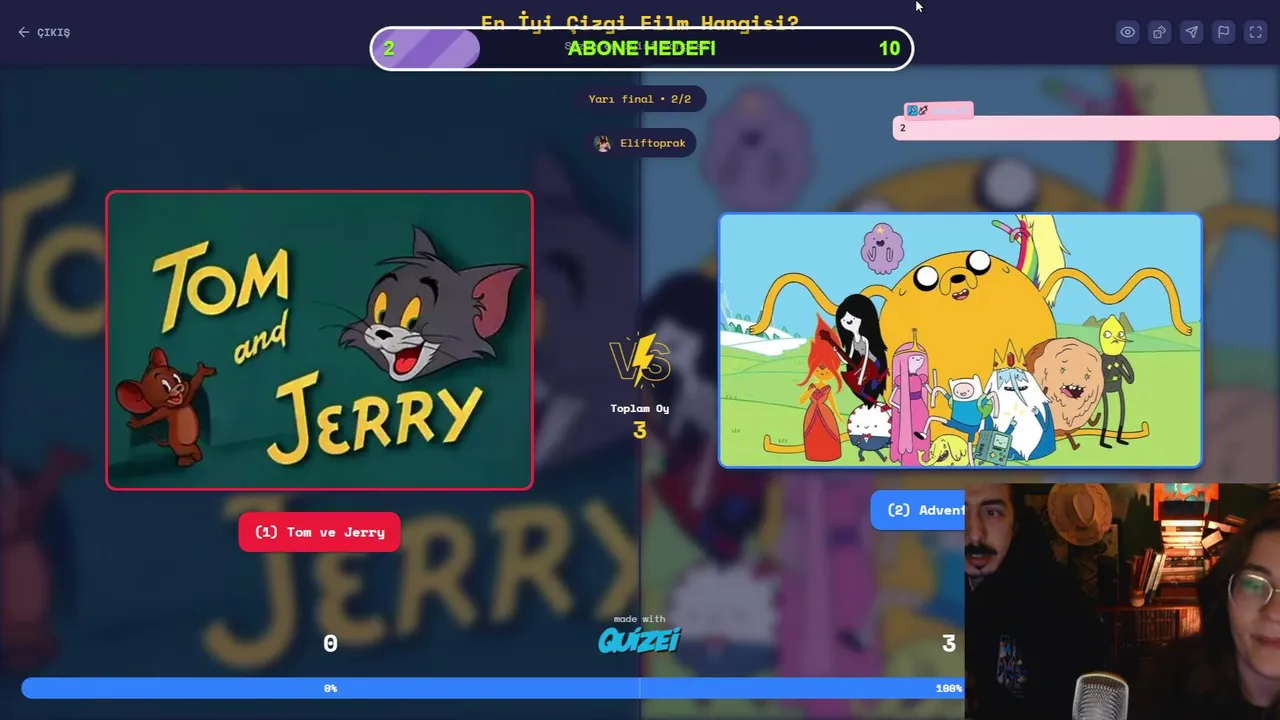Click the ABONE HEDEFI progress bar
Image resolution: width=1280 pixels, height=720 pixels.
coord(641,48)
